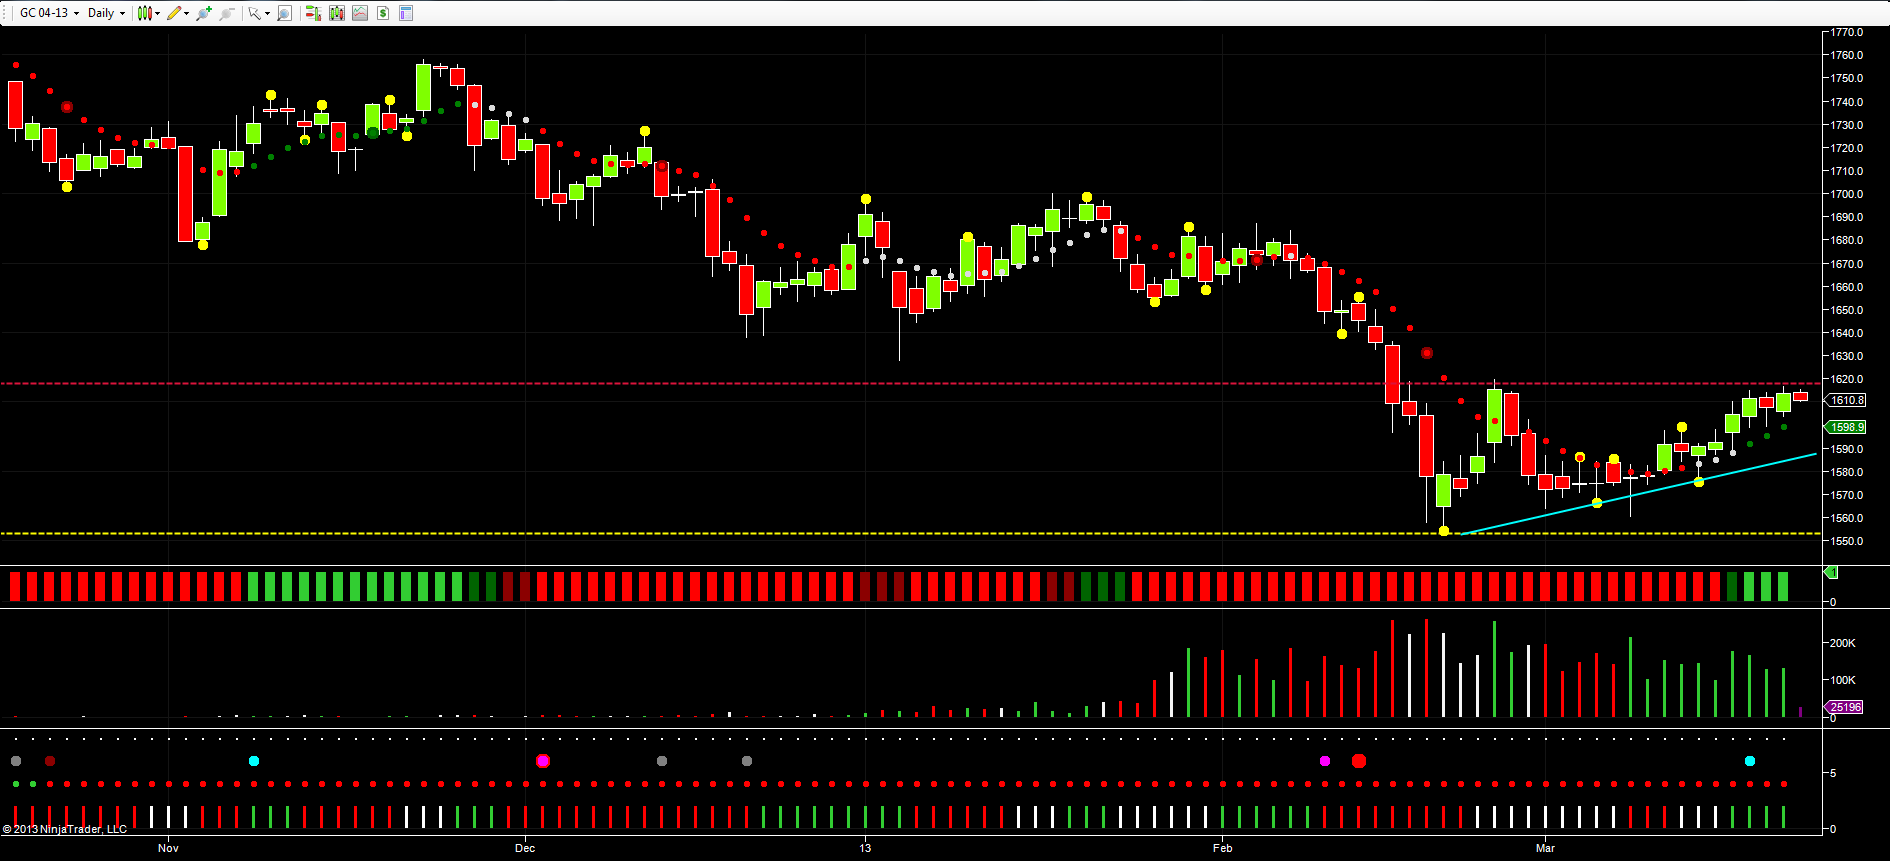Click the tallest red volume bar
This screenshot has height=861, width=1890.
tap(1426, 668)
